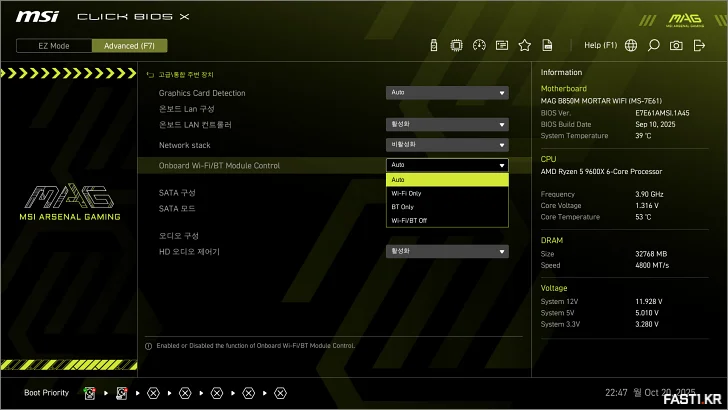Viewport: 728px width, 410px height.
Task: Select the first hard drive in Boot Priority
Action: pos(89,393)
